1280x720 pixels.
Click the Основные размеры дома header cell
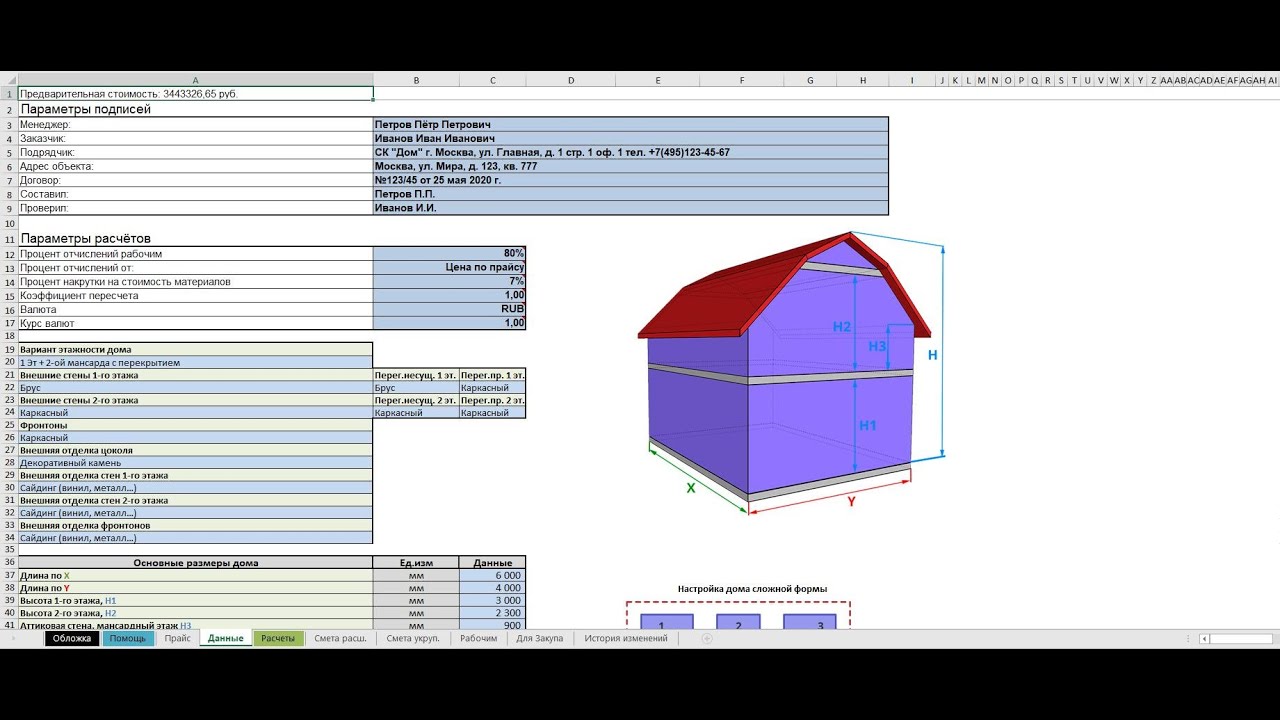[x=195, y=562]
